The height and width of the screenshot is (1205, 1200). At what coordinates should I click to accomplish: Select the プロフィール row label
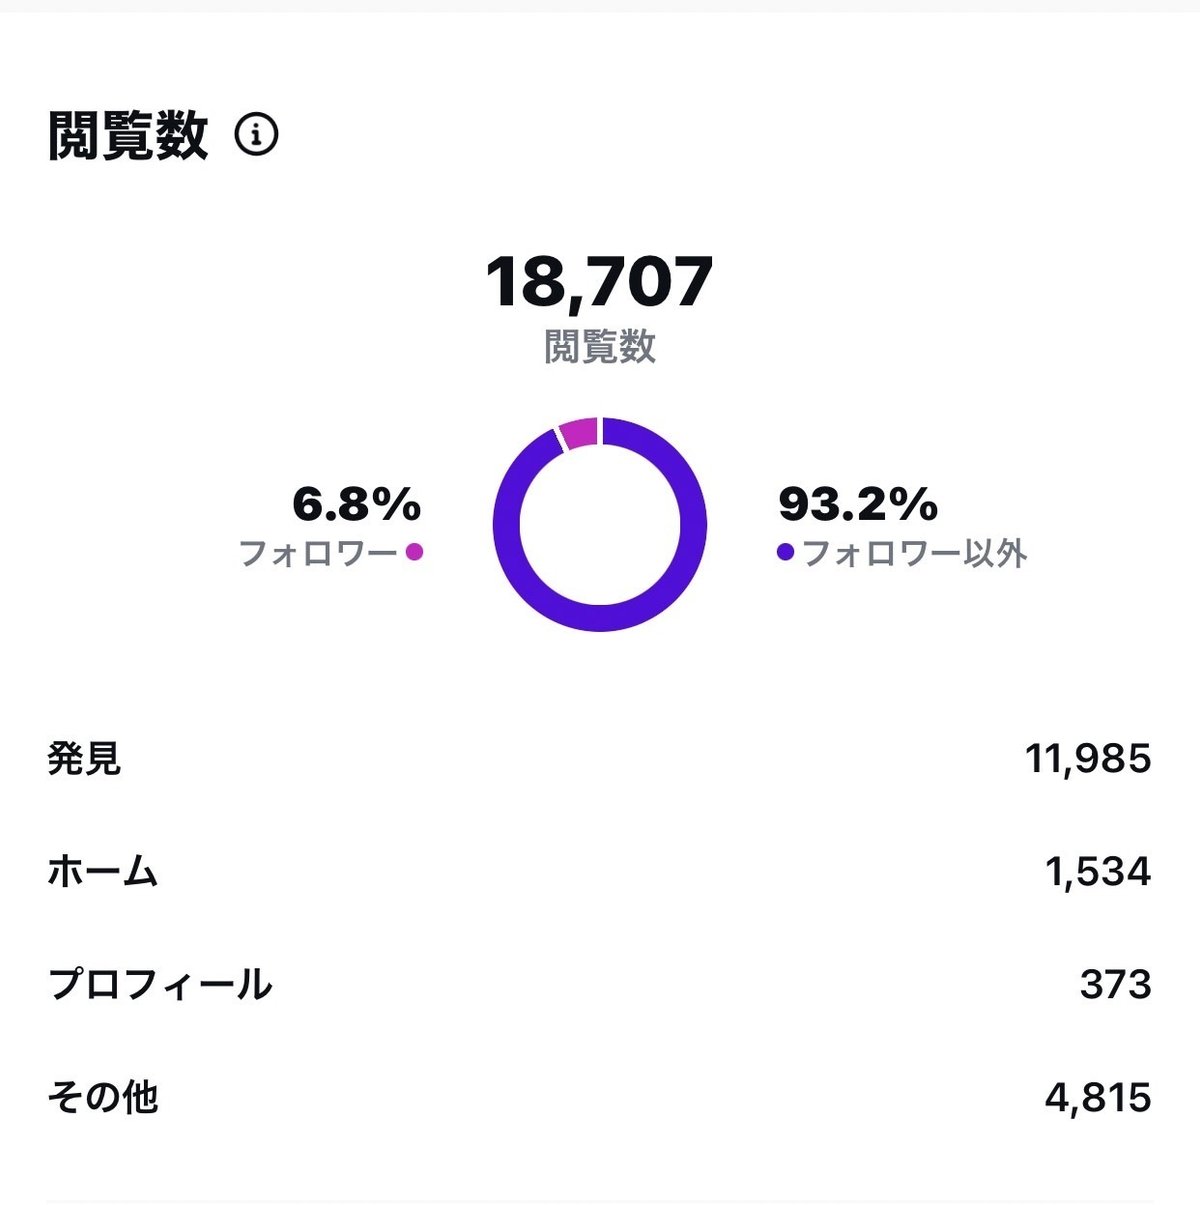click(160, 985)
